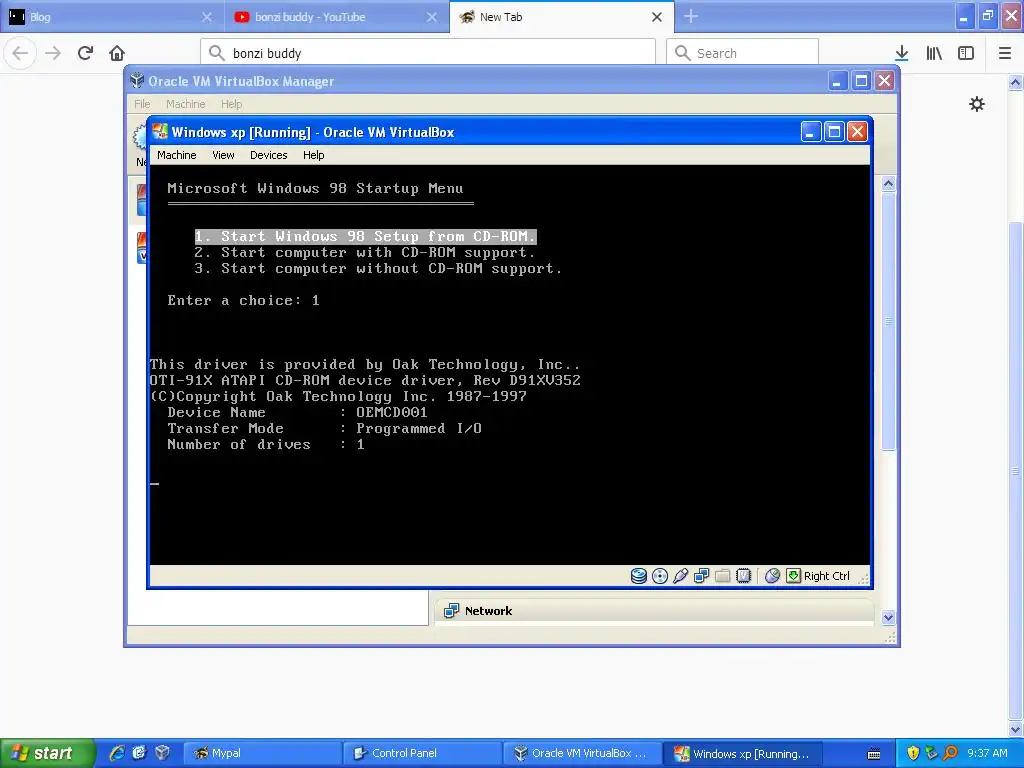Viewport: 1024px width, 768px height.
Task: Open a new browser tab with plus button
Action: (x=691, y=17)
